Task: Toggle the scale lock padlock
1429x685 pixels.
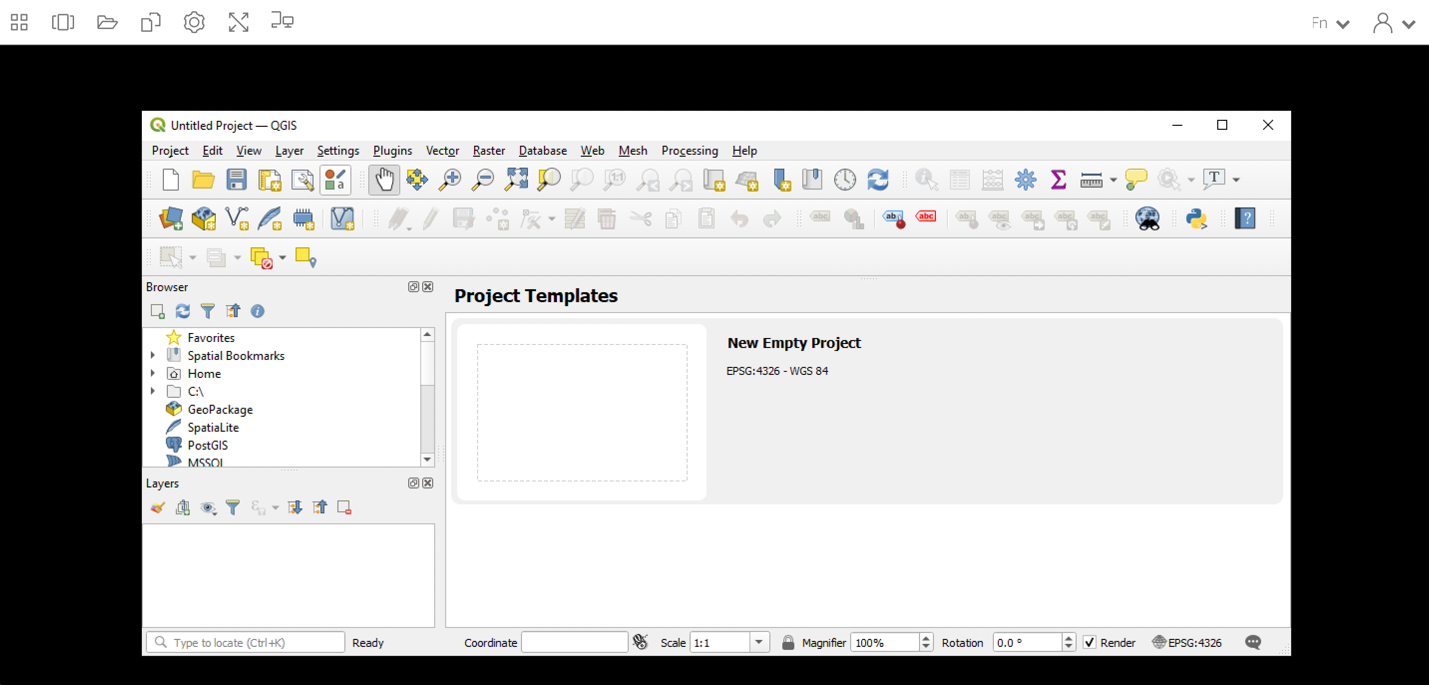Action: (x=788, y=642)
